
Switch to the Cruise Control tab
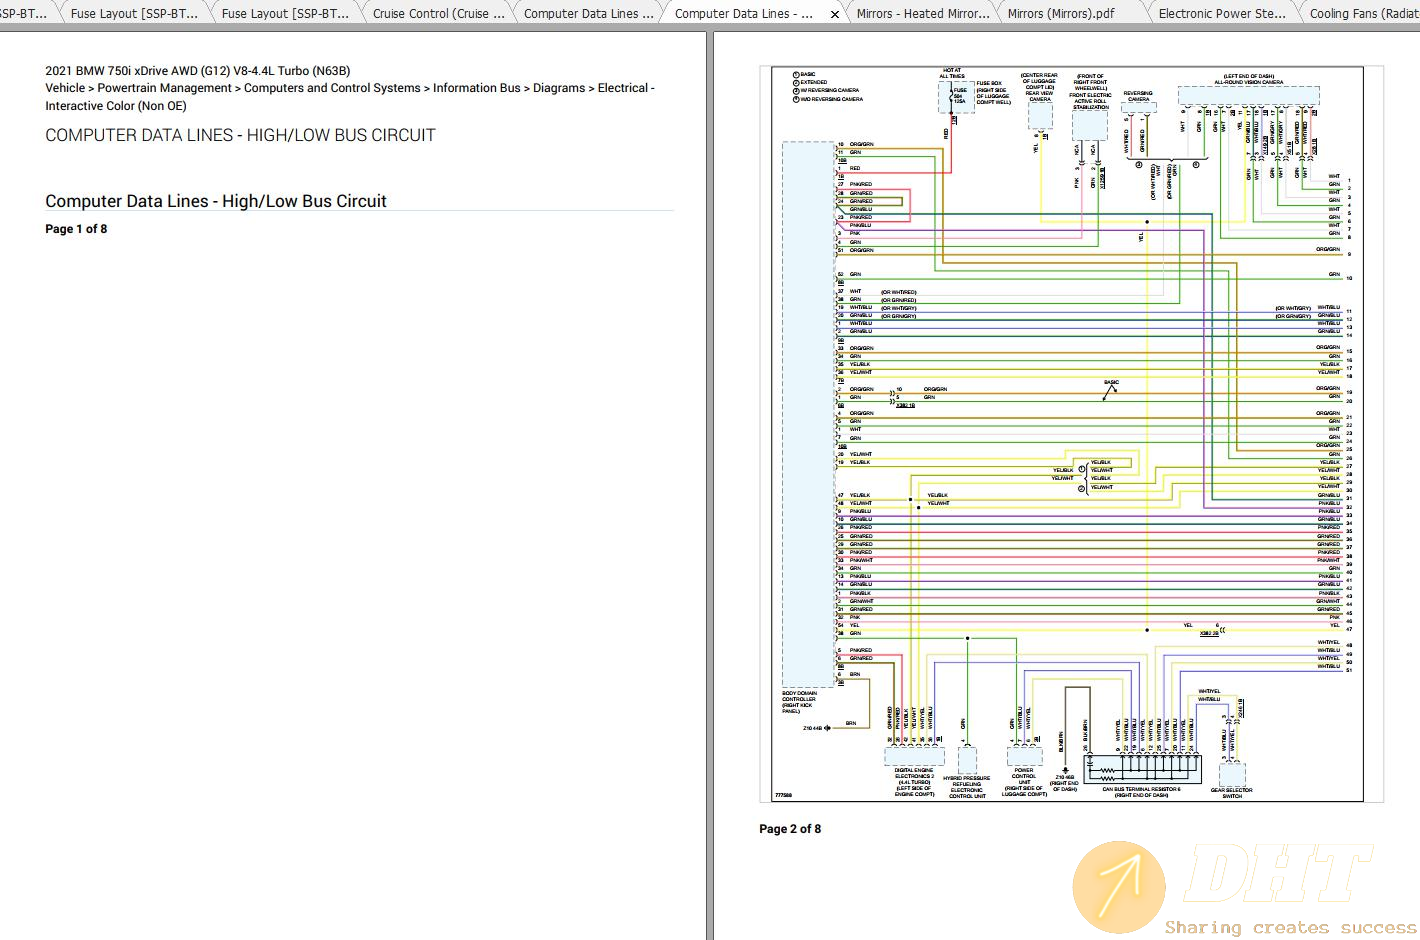(x=438, y=14)
